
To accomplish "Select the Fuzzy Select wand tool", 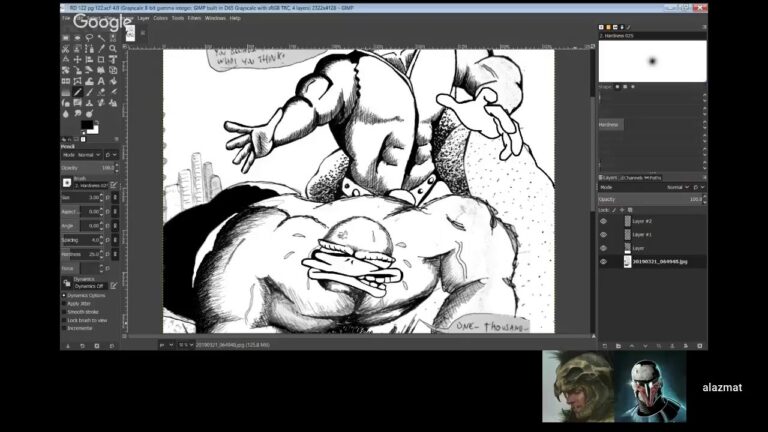I will click(x=101, y=38).
